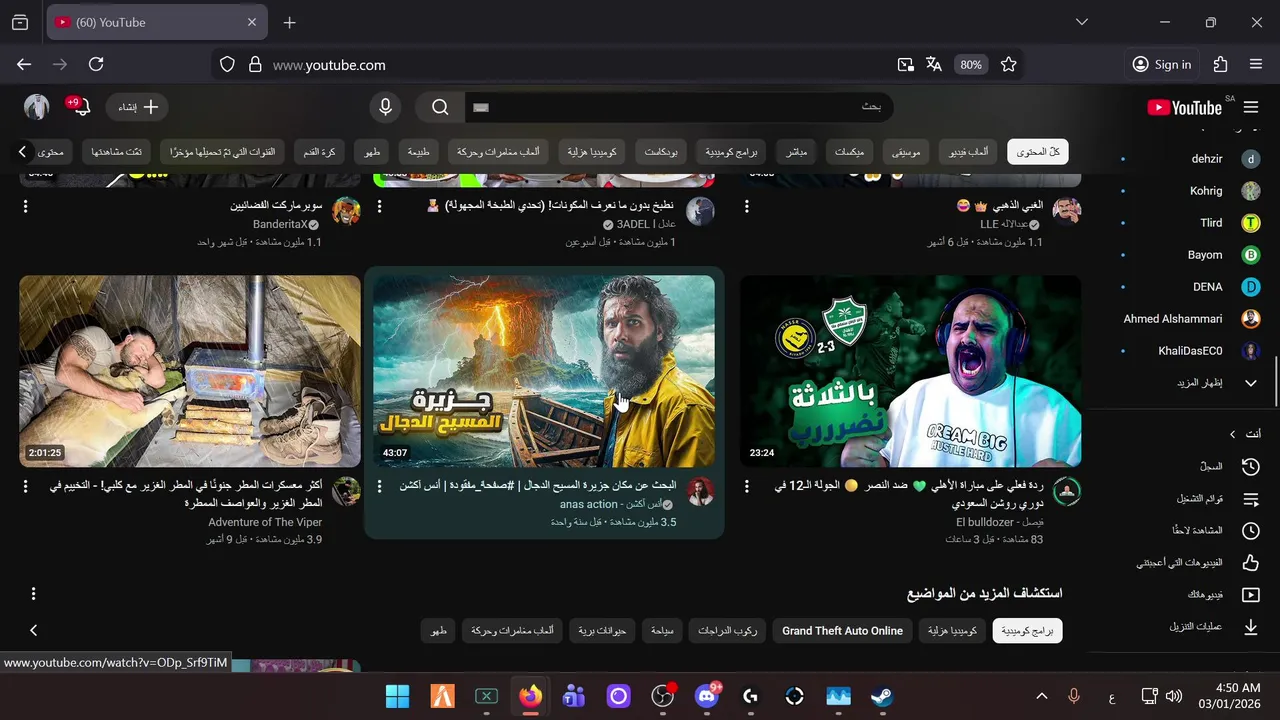Select the 'ميكسات' filter chip
This screenshot has width=1280, height=720.
(849, 152)
